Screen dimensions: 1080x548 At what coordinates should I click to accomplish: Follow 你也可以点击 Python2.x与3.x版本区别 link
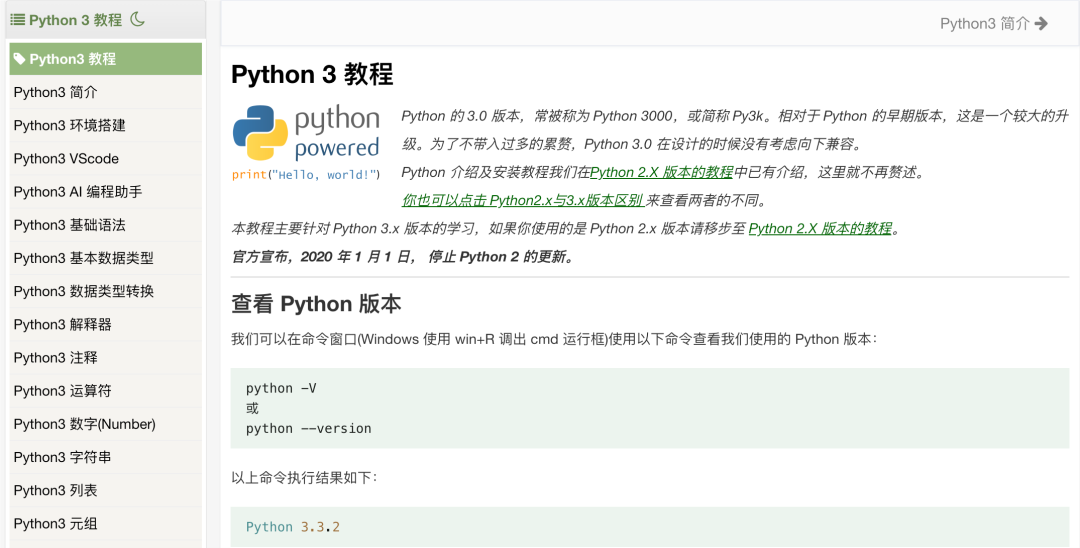point(523,200)
